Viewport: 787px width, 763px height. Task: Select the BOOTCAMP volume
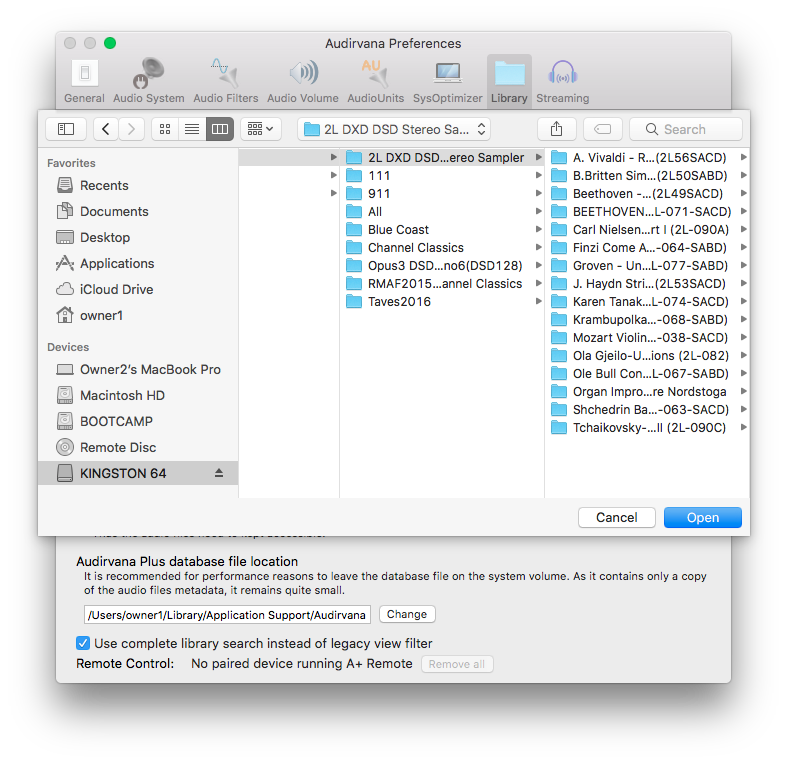tap(138, 422)
